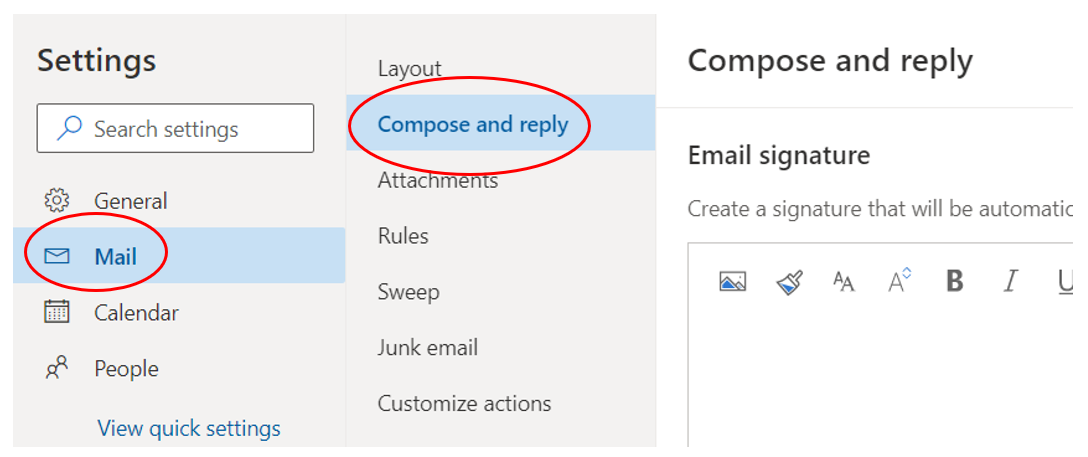Go to Rules settings
The image size is (1088, 457).
point(403,237)
